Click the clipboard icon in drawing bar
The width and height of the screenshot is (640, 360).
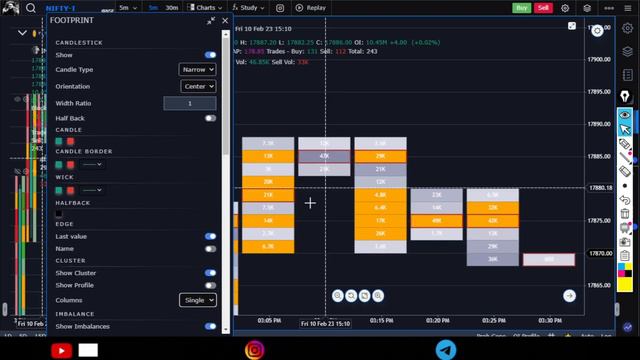[x=625, y=256]
